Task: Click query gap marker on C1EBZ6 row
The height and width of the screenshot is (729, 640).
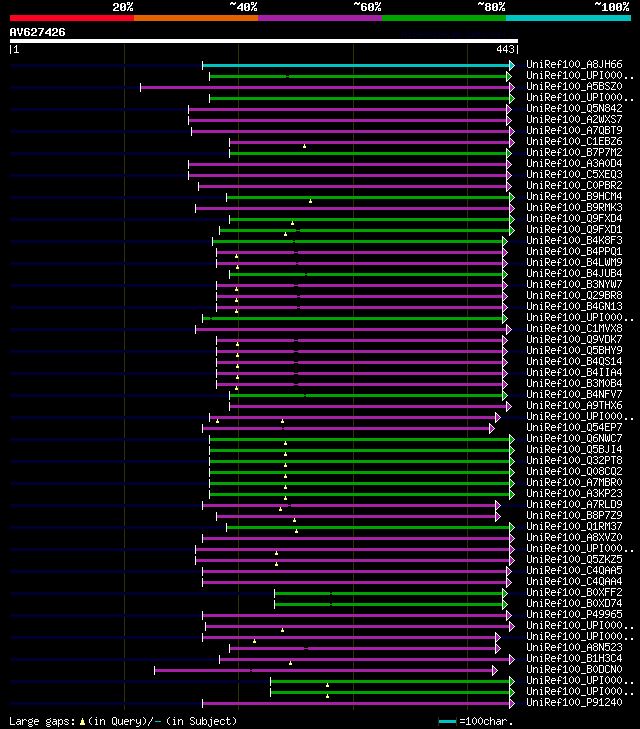Action: (x=304, y=146)
